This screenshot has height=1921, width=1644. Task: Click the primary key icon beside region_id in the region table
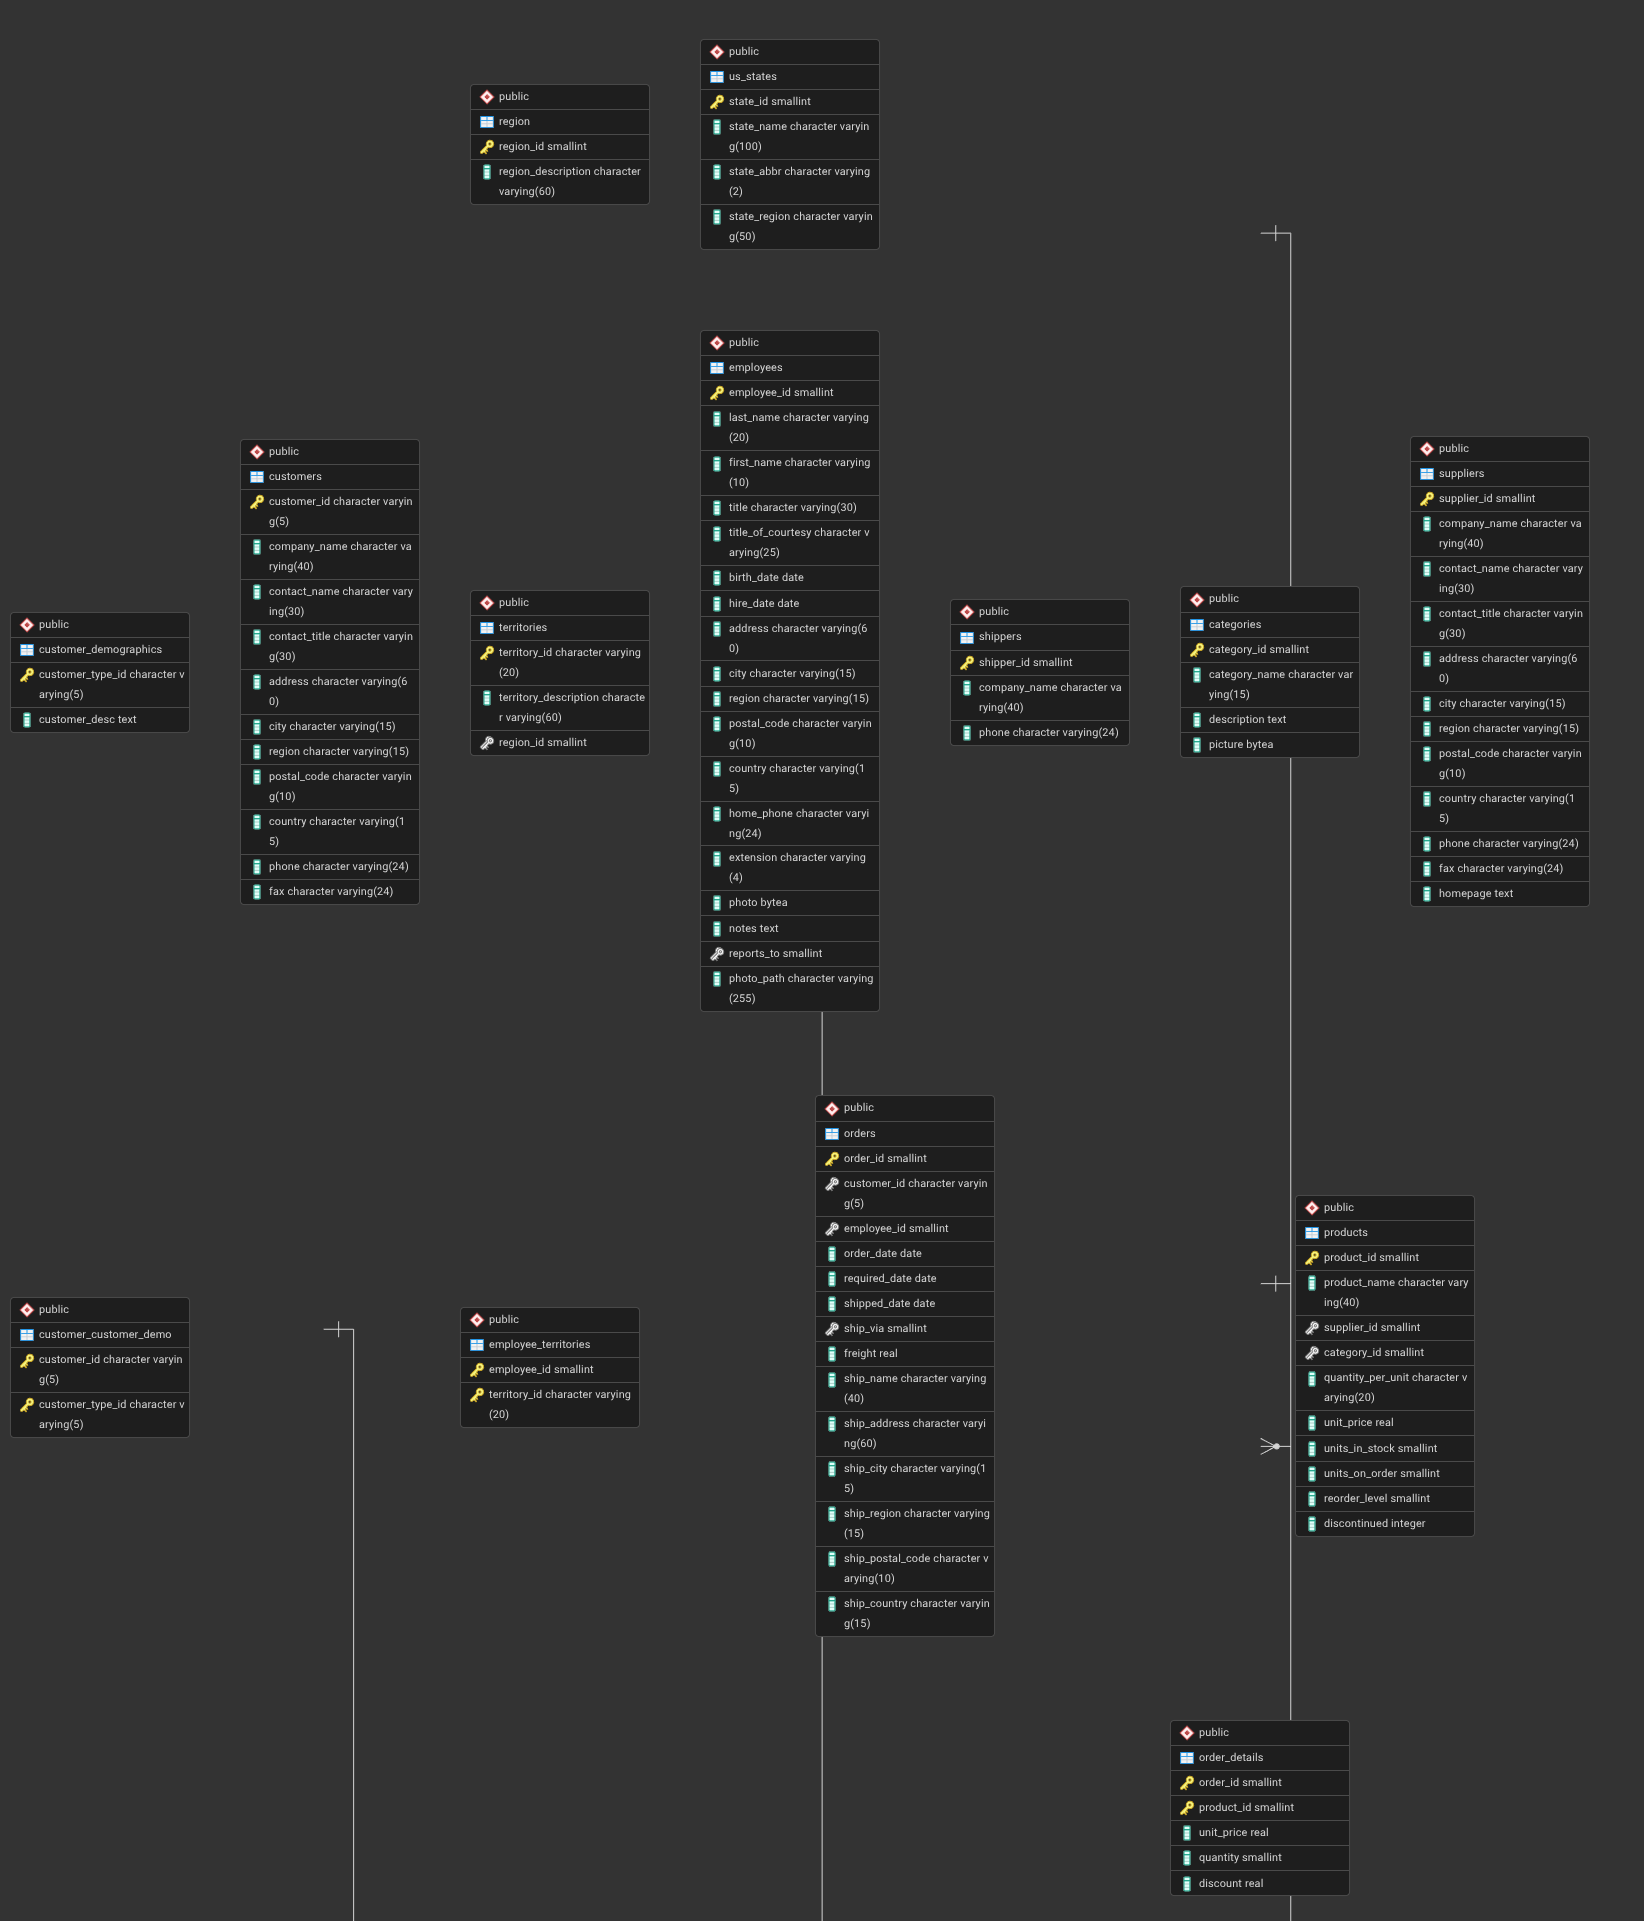487,147
